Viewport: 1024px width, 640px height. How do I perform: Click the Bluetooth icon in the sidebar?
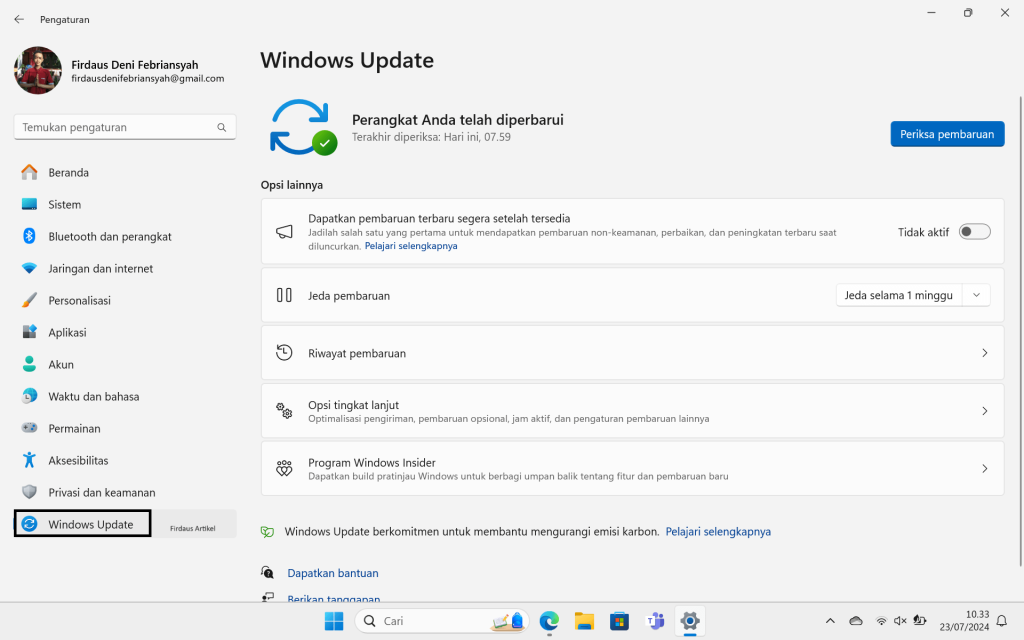tap(29, 236)
